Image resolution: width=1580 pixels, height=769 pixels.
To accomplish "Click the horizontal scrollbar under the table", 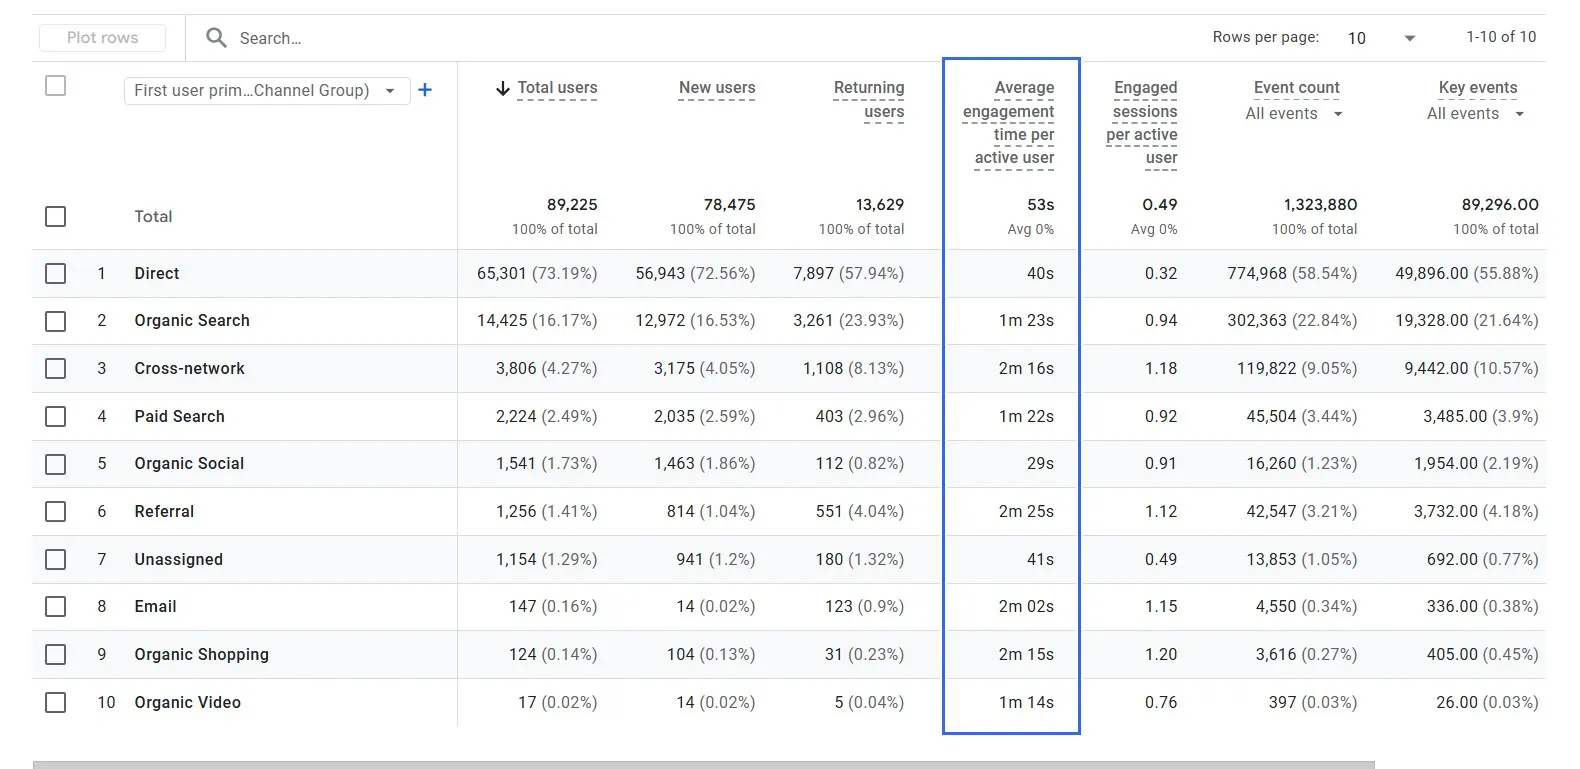I will coord(703,765).
